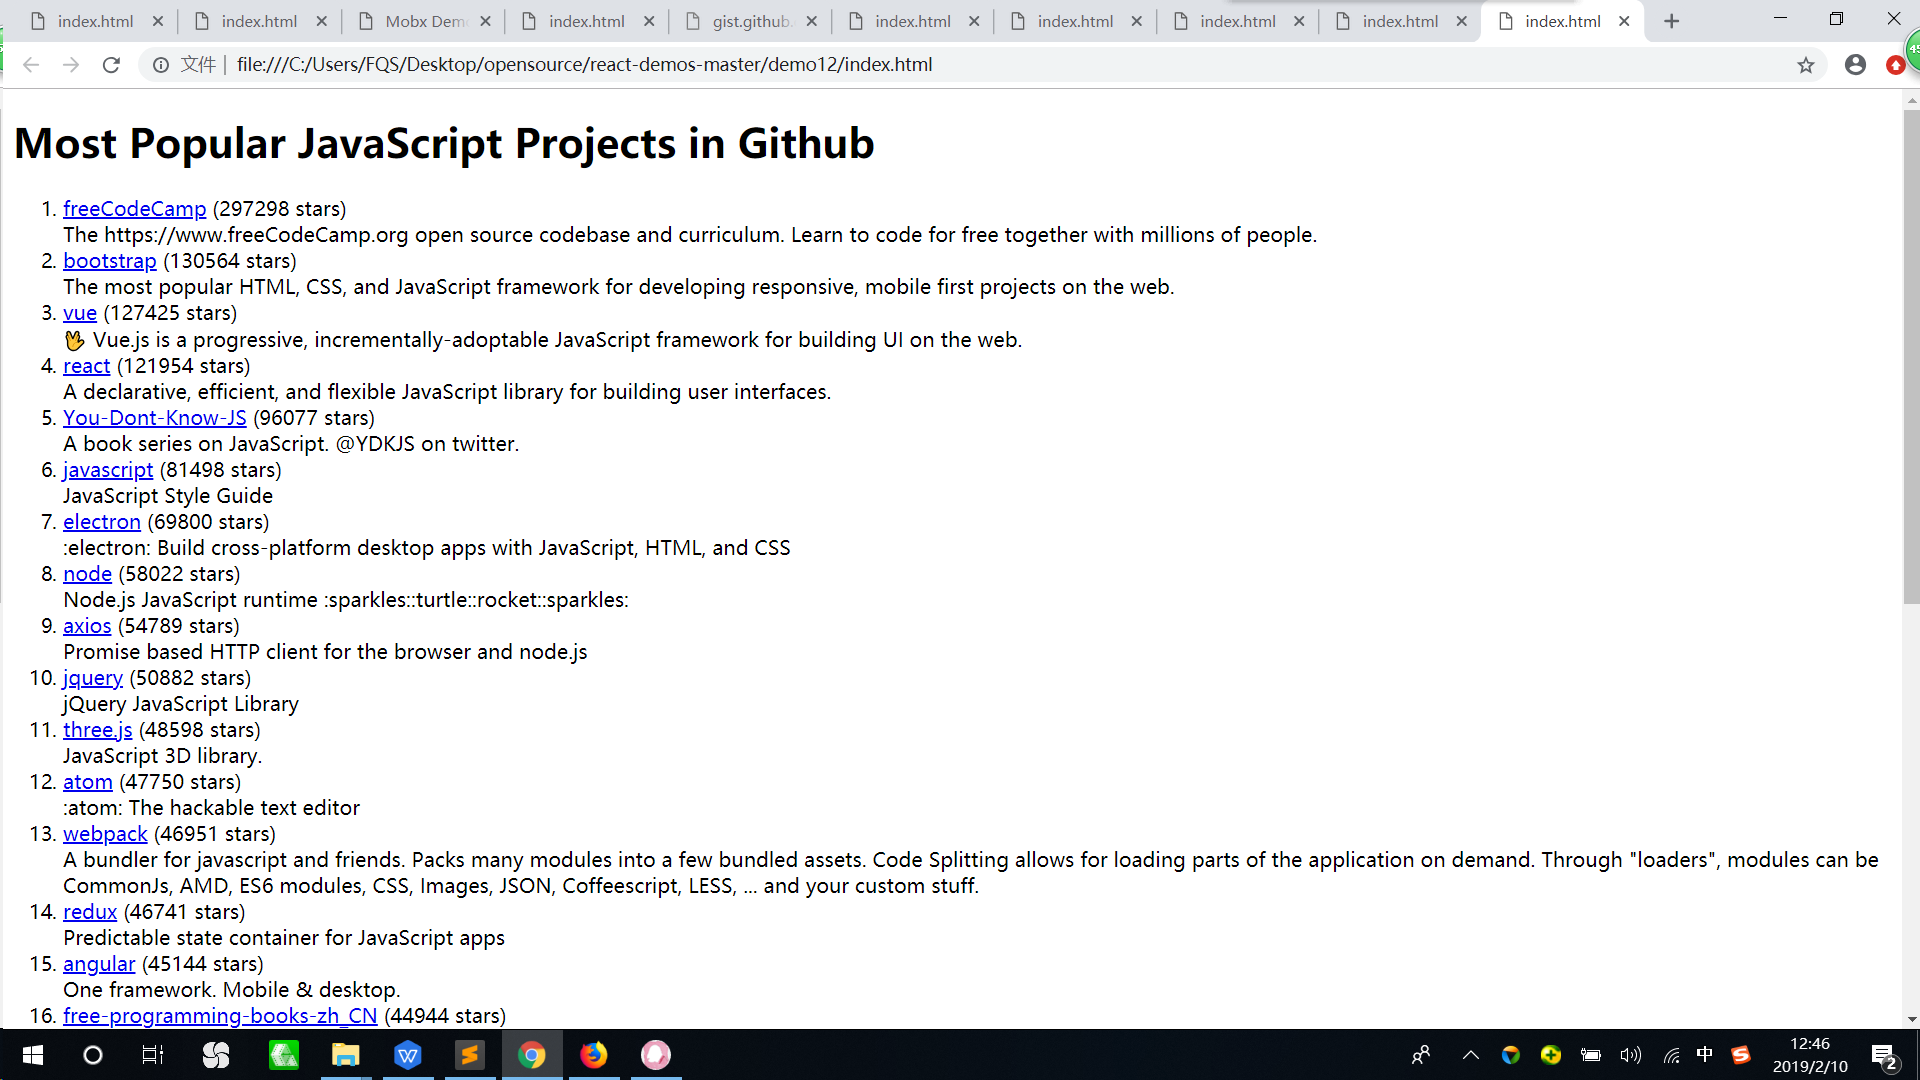This screenshot has height=1080, width=1920.
Task: Open the react project link
Action: [86, 366]
